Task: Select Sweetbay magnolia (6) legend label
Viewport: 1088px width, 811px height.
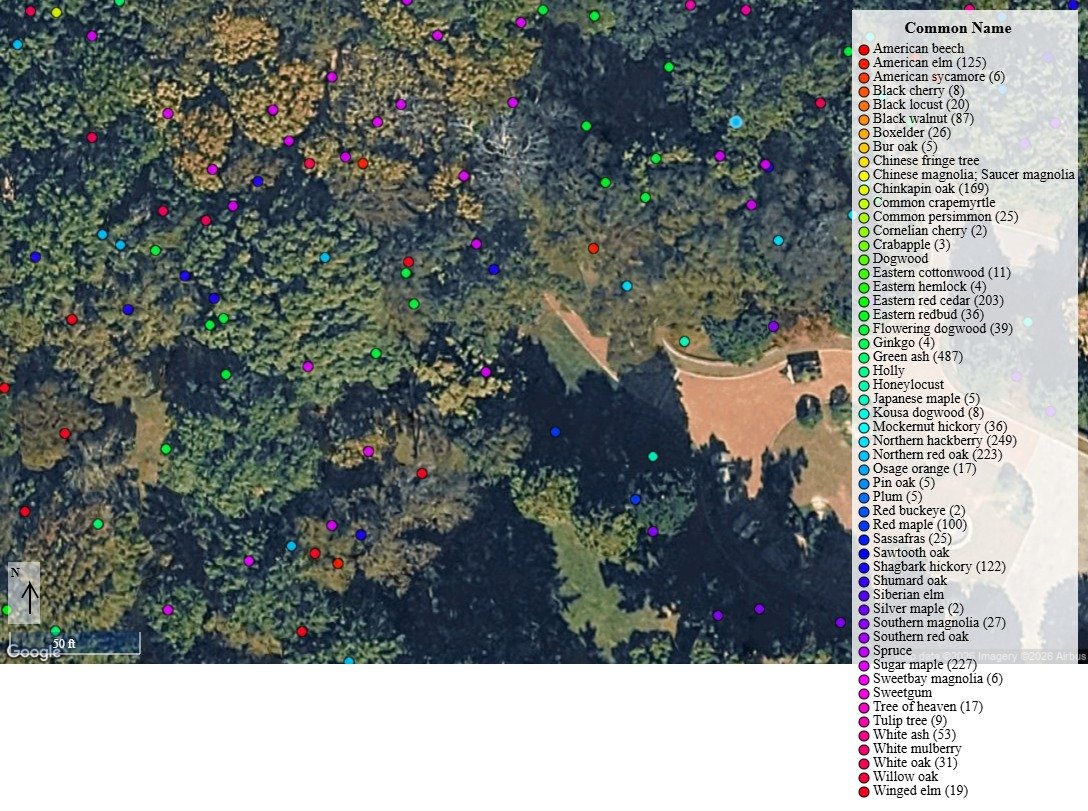Action: (x=937, y=678)
